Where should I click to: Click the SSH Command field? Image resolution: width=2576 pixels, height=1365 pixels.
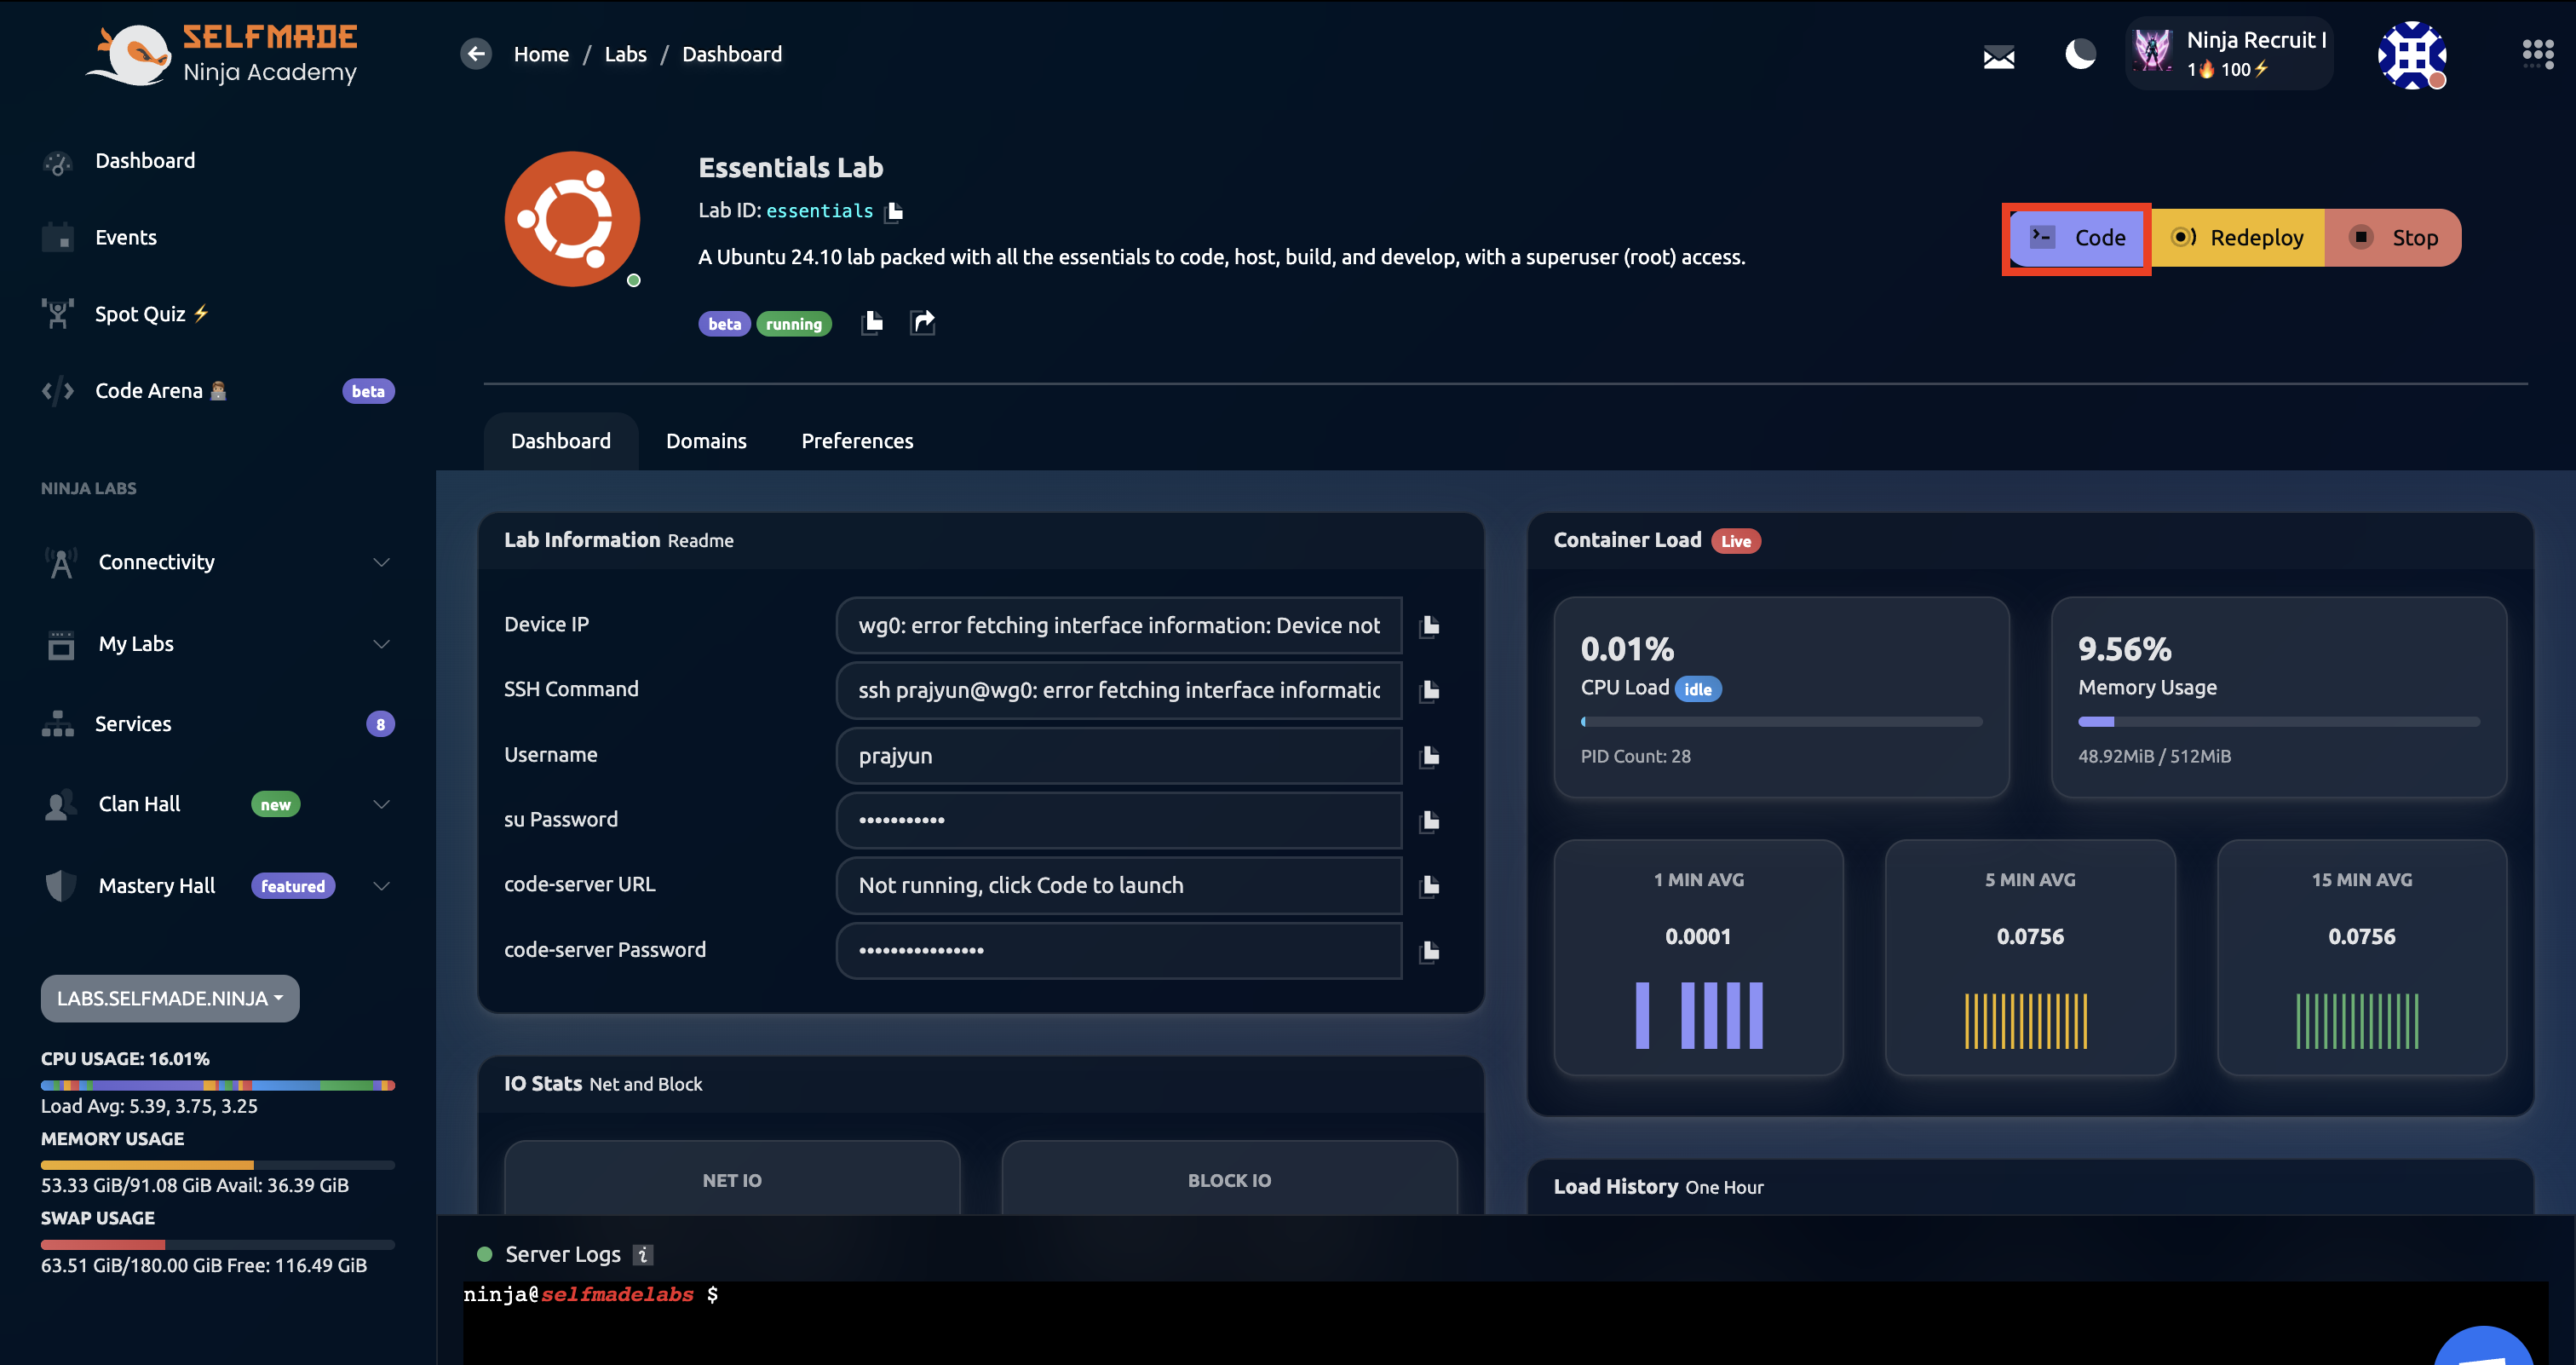[x=1119, y=691]
